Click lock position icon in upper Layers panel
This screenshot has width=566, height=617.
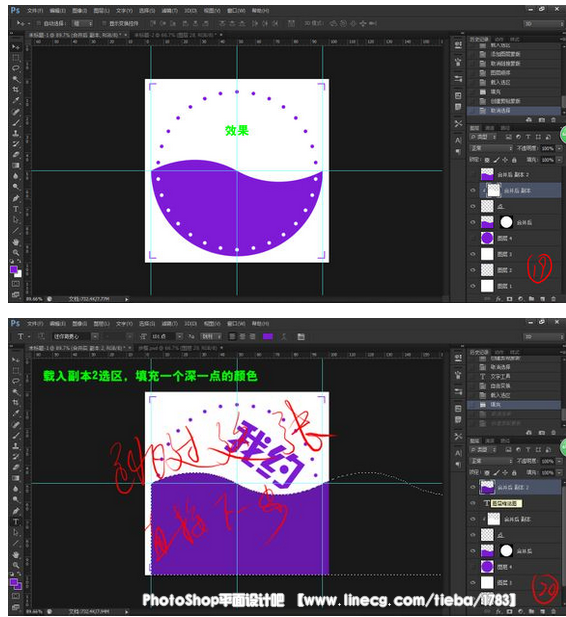[505, 160]
